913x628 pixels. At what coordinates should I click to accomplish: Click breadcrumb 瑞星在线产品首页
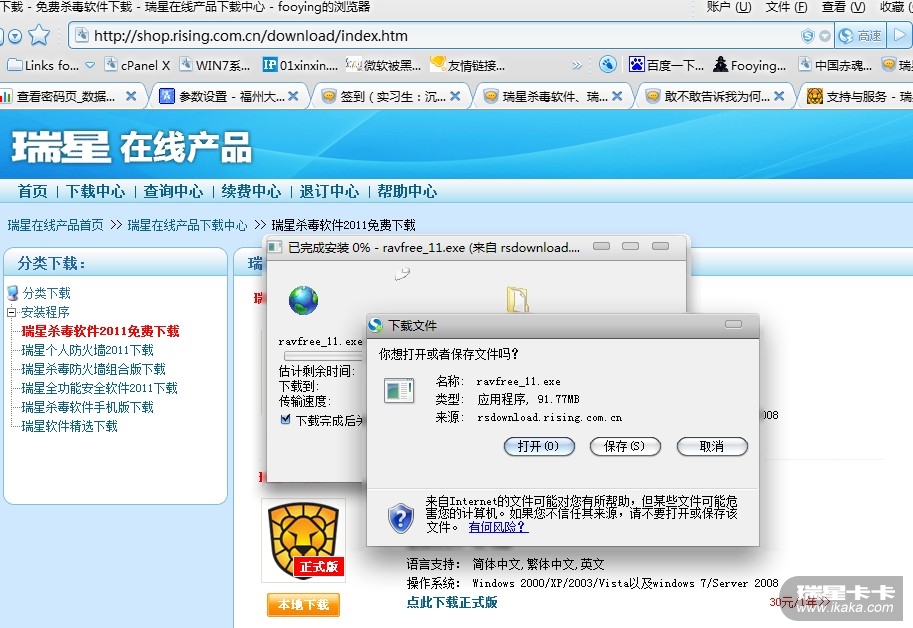click(55, 225)
